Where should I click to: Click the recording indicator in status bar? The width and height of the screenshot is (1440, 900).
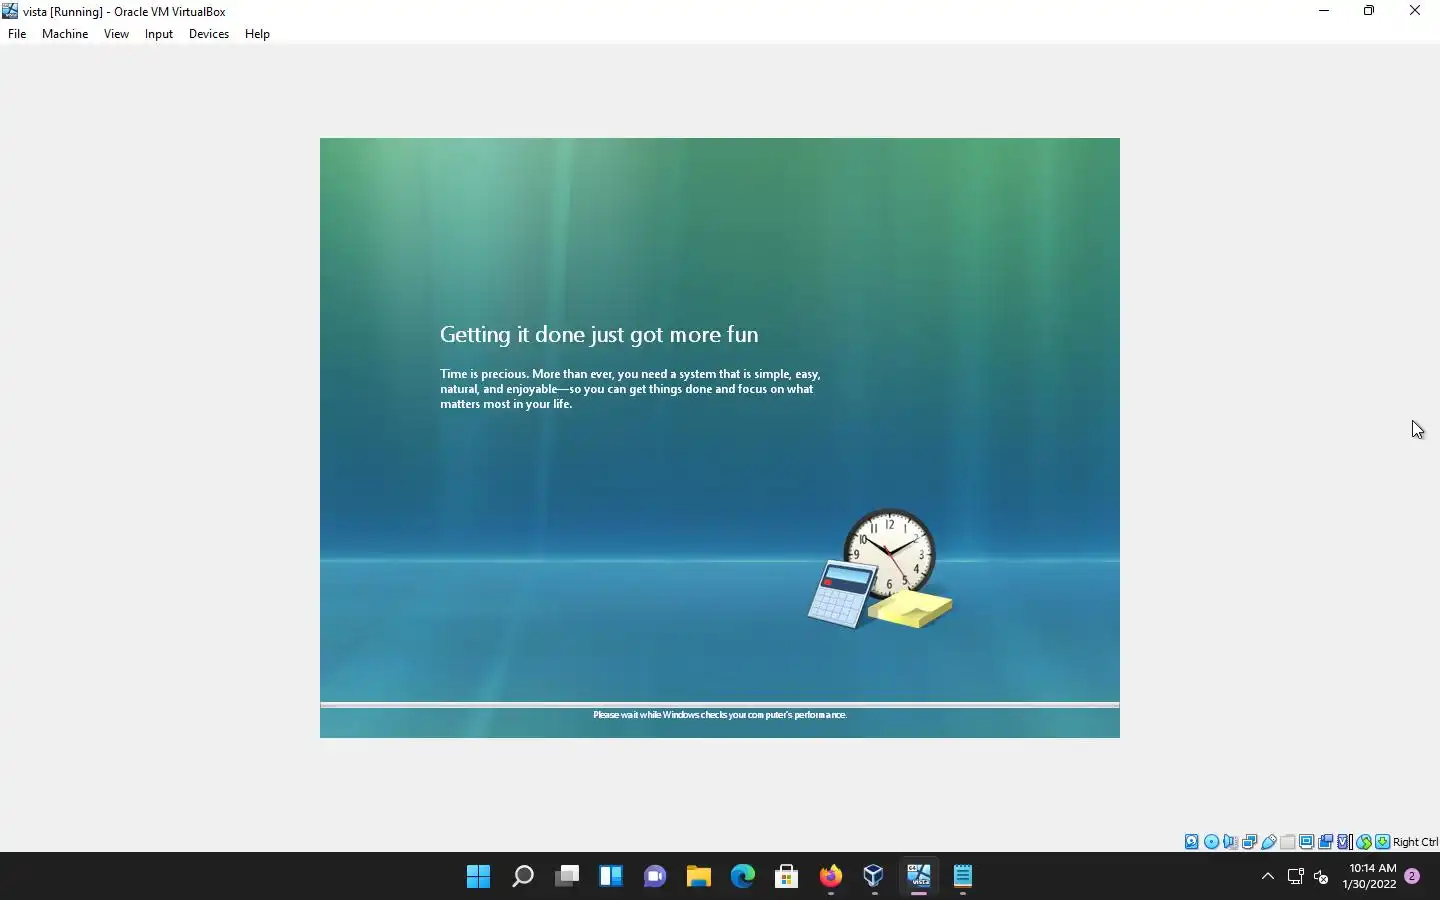[x=1326, y=842]
